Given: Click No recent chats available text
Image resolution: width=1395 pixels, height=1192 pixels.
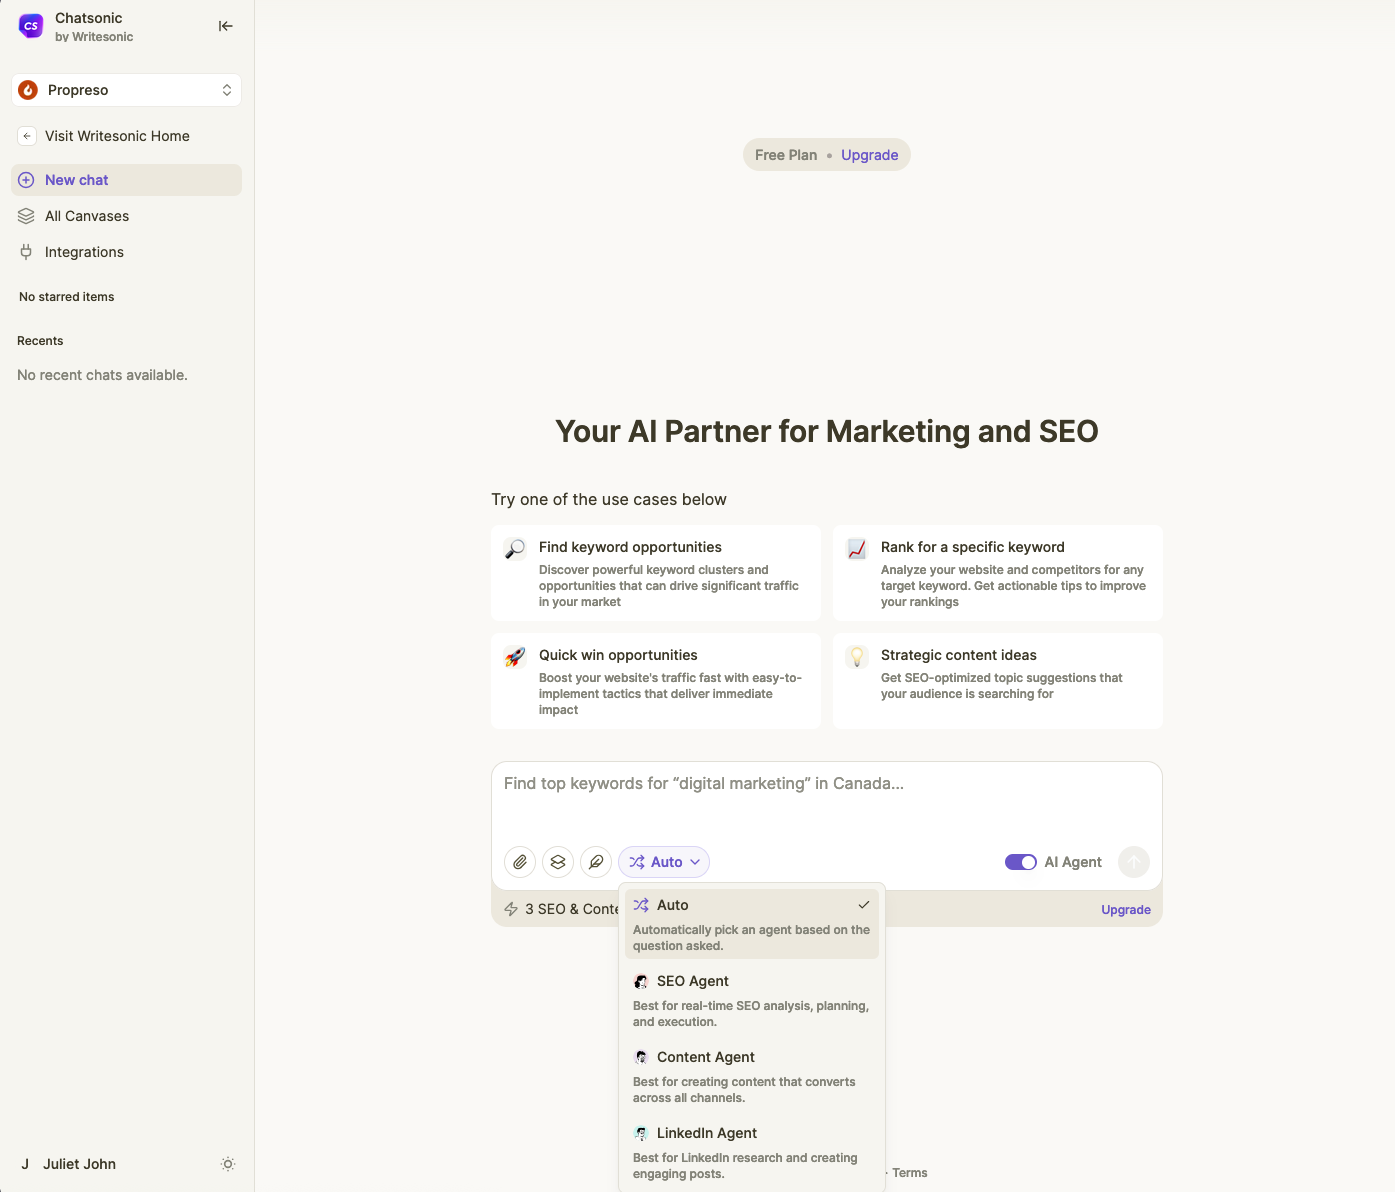Looking at the screenshot, I should pyautogui.click(x=102, y=375).
